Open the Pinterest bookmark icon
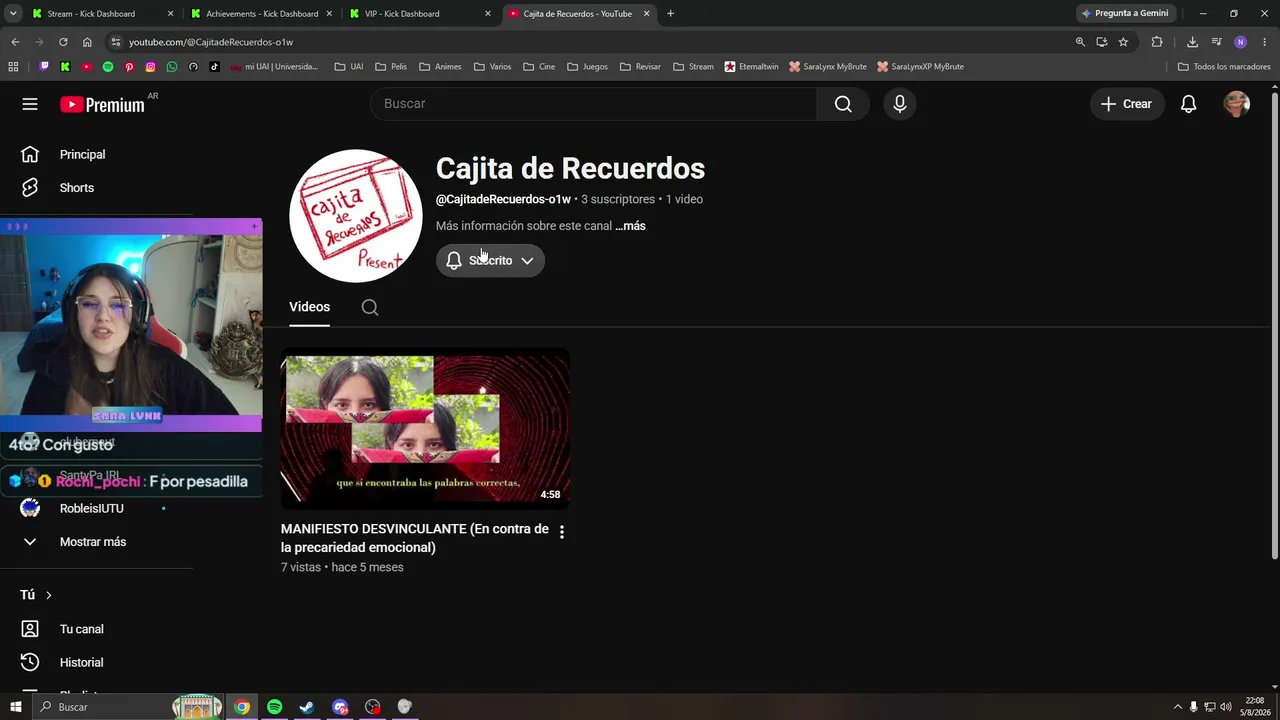The image size is (1280, 720). [x=129, y=67]
